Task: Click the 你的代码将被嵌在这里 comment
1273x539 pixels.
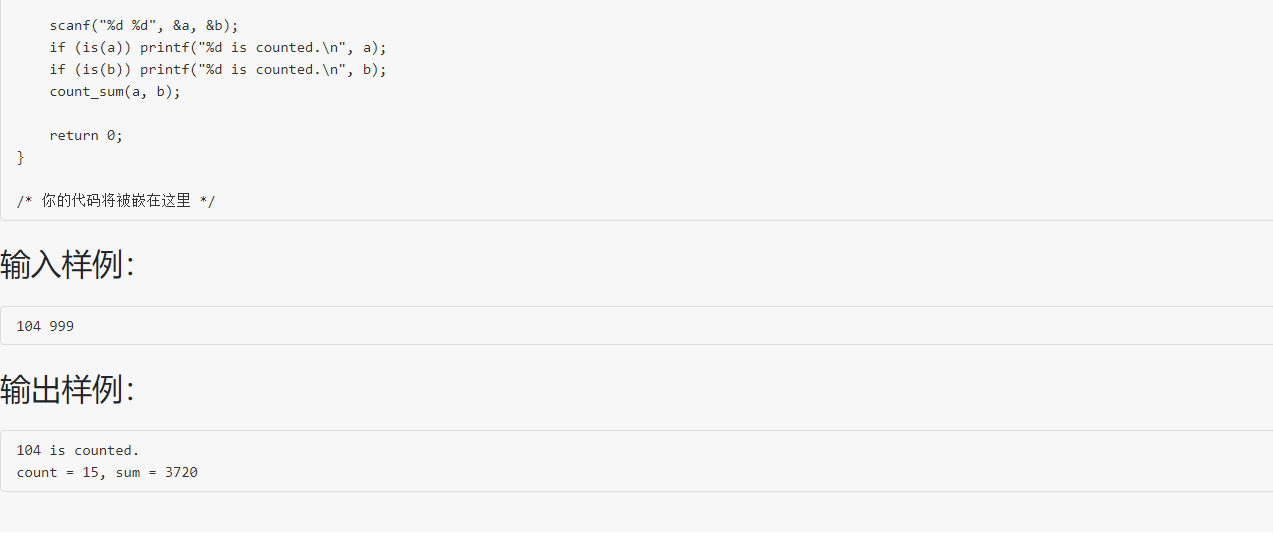Action: 116,201
